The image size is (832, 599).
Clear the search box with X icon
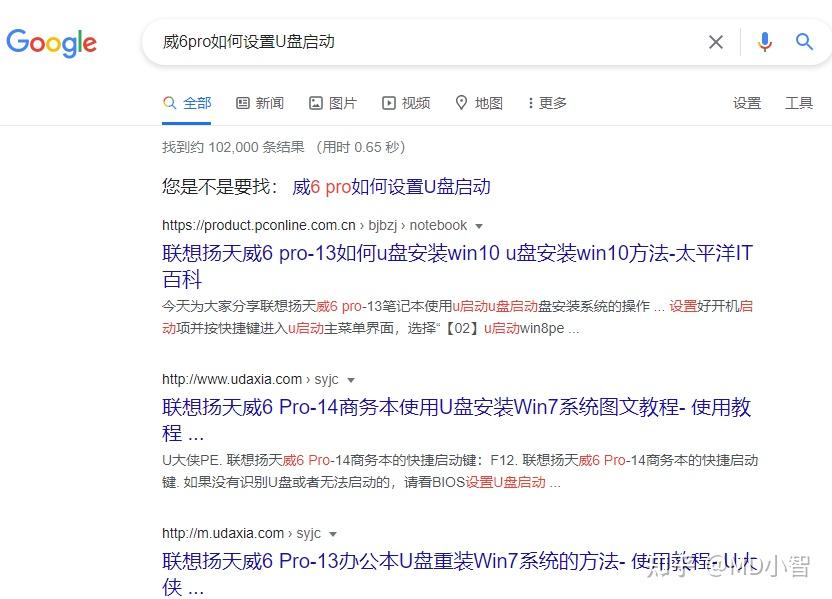716,42
